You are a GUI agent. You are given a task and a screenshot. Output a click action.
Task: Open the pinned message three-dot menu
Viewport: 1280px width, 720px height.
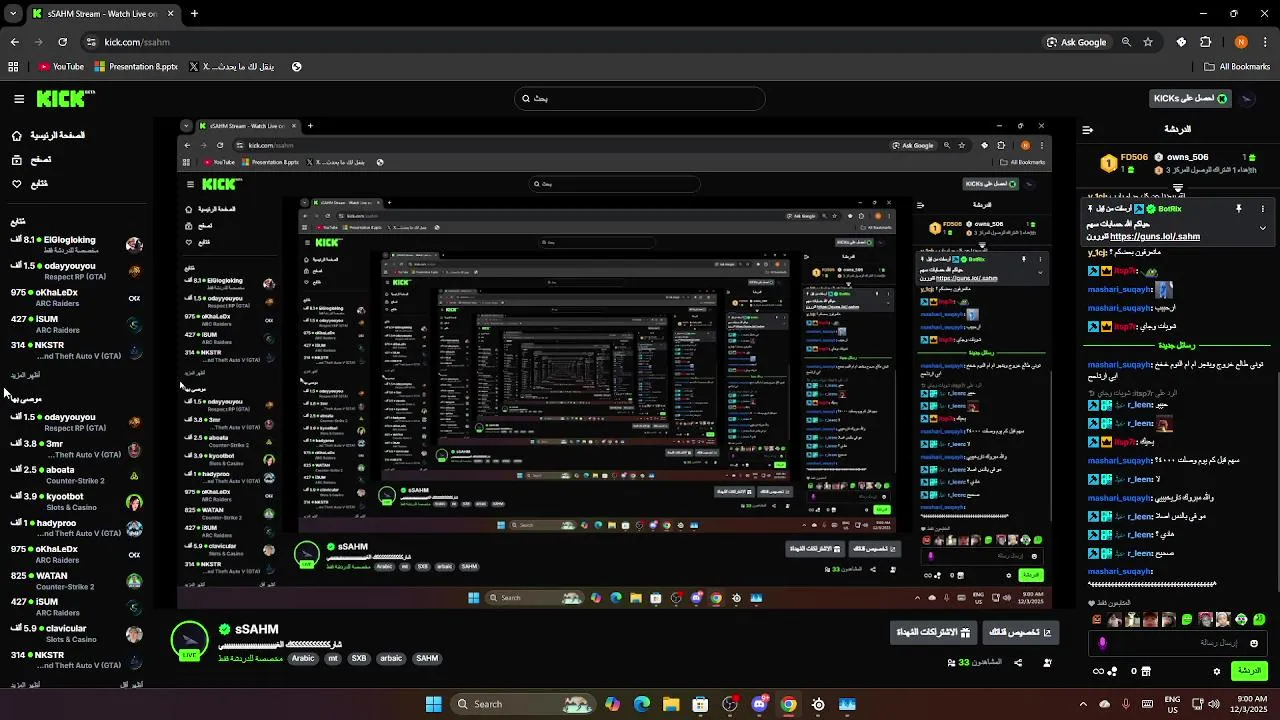click(x=1262, y=209)
